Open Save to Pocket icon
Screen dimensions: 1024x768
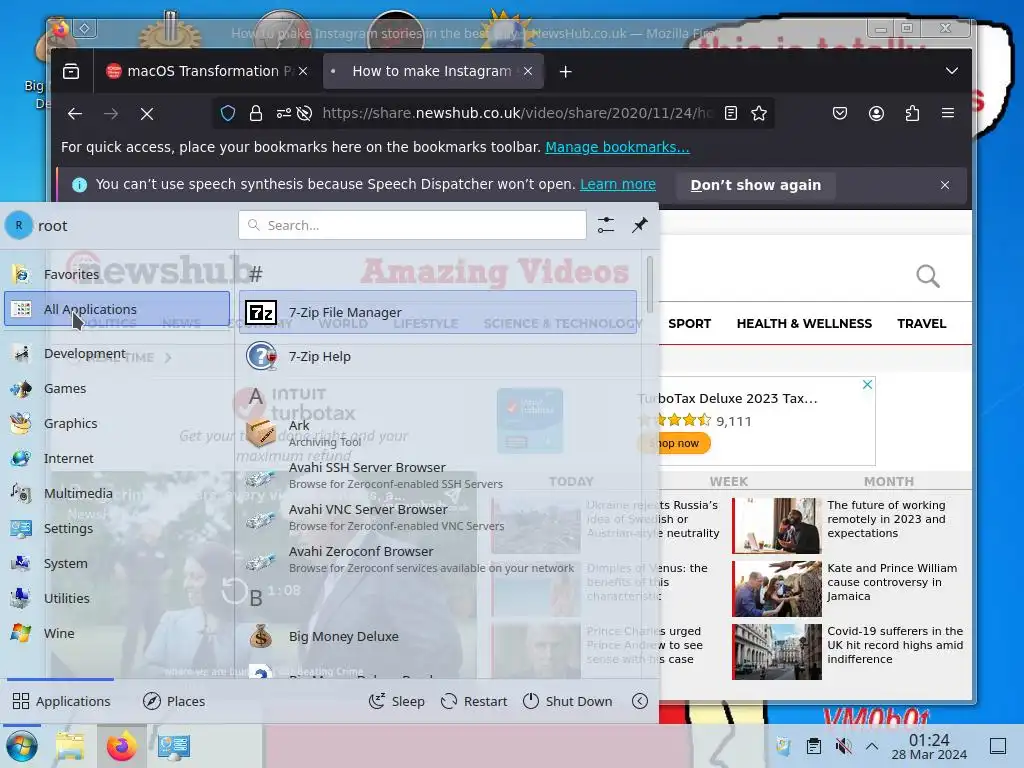(x=840, y=114)
